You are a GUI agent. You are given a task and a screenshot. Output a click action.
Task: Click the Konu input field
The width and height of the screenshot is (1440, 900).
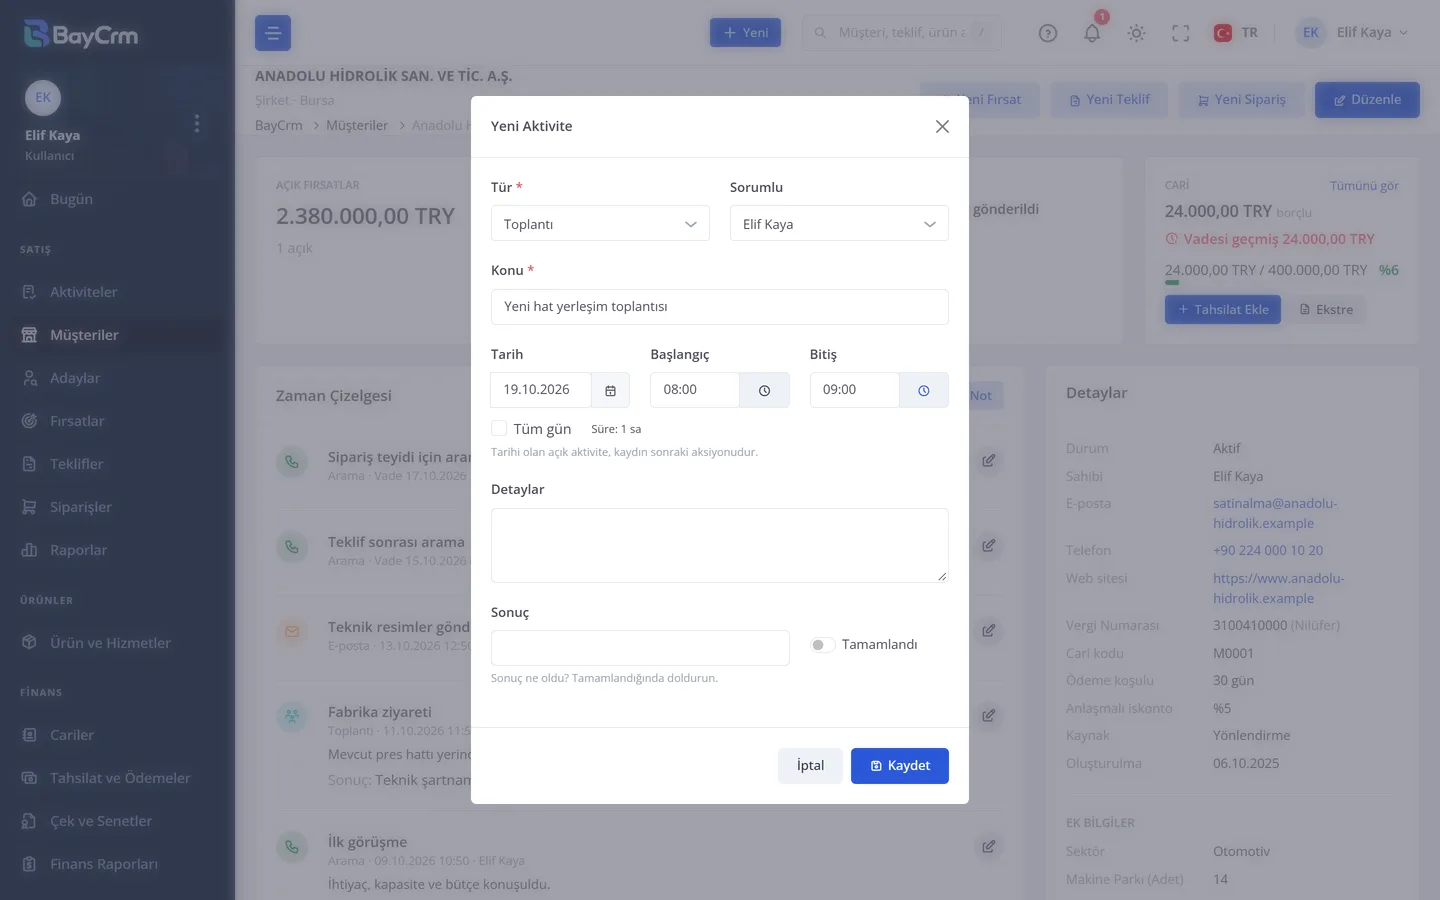pyautogui.click(x=720, y=307)
